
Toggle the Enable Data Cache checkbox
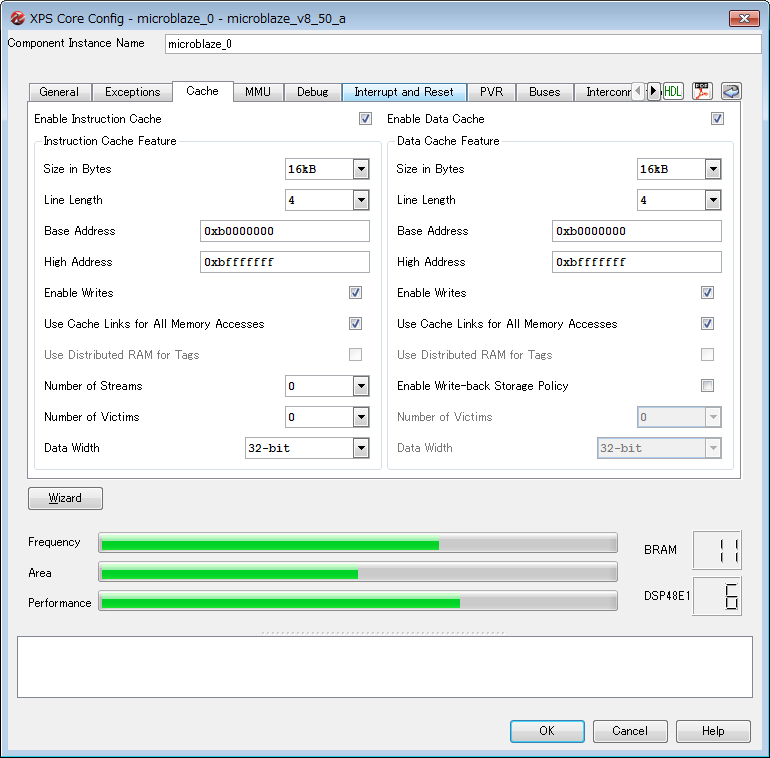tap(717, 119)
